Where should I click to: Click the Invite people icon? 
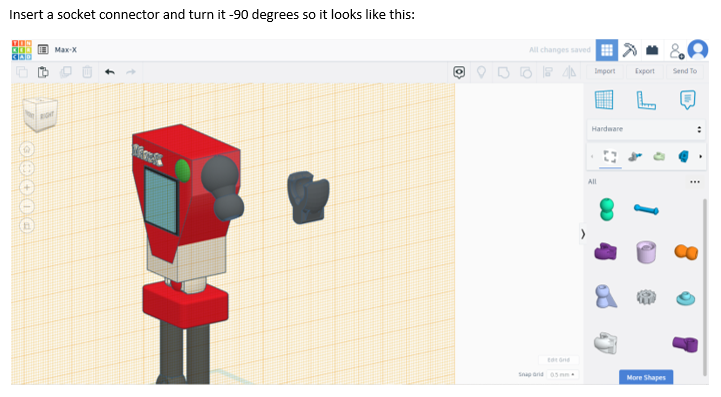[x=676, y=51]
